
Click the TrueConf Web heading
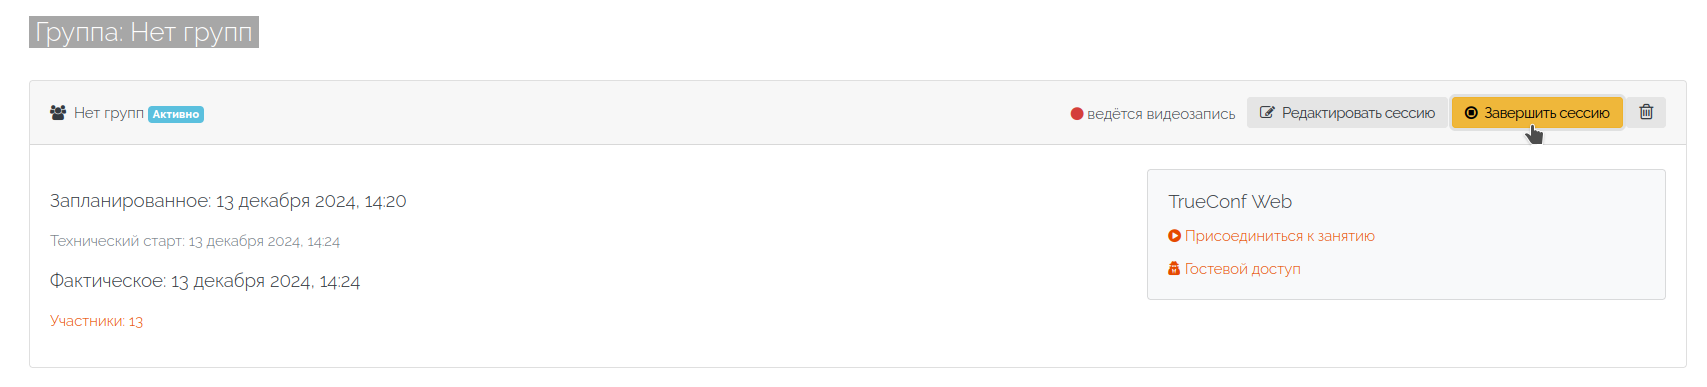point(1230,202)
